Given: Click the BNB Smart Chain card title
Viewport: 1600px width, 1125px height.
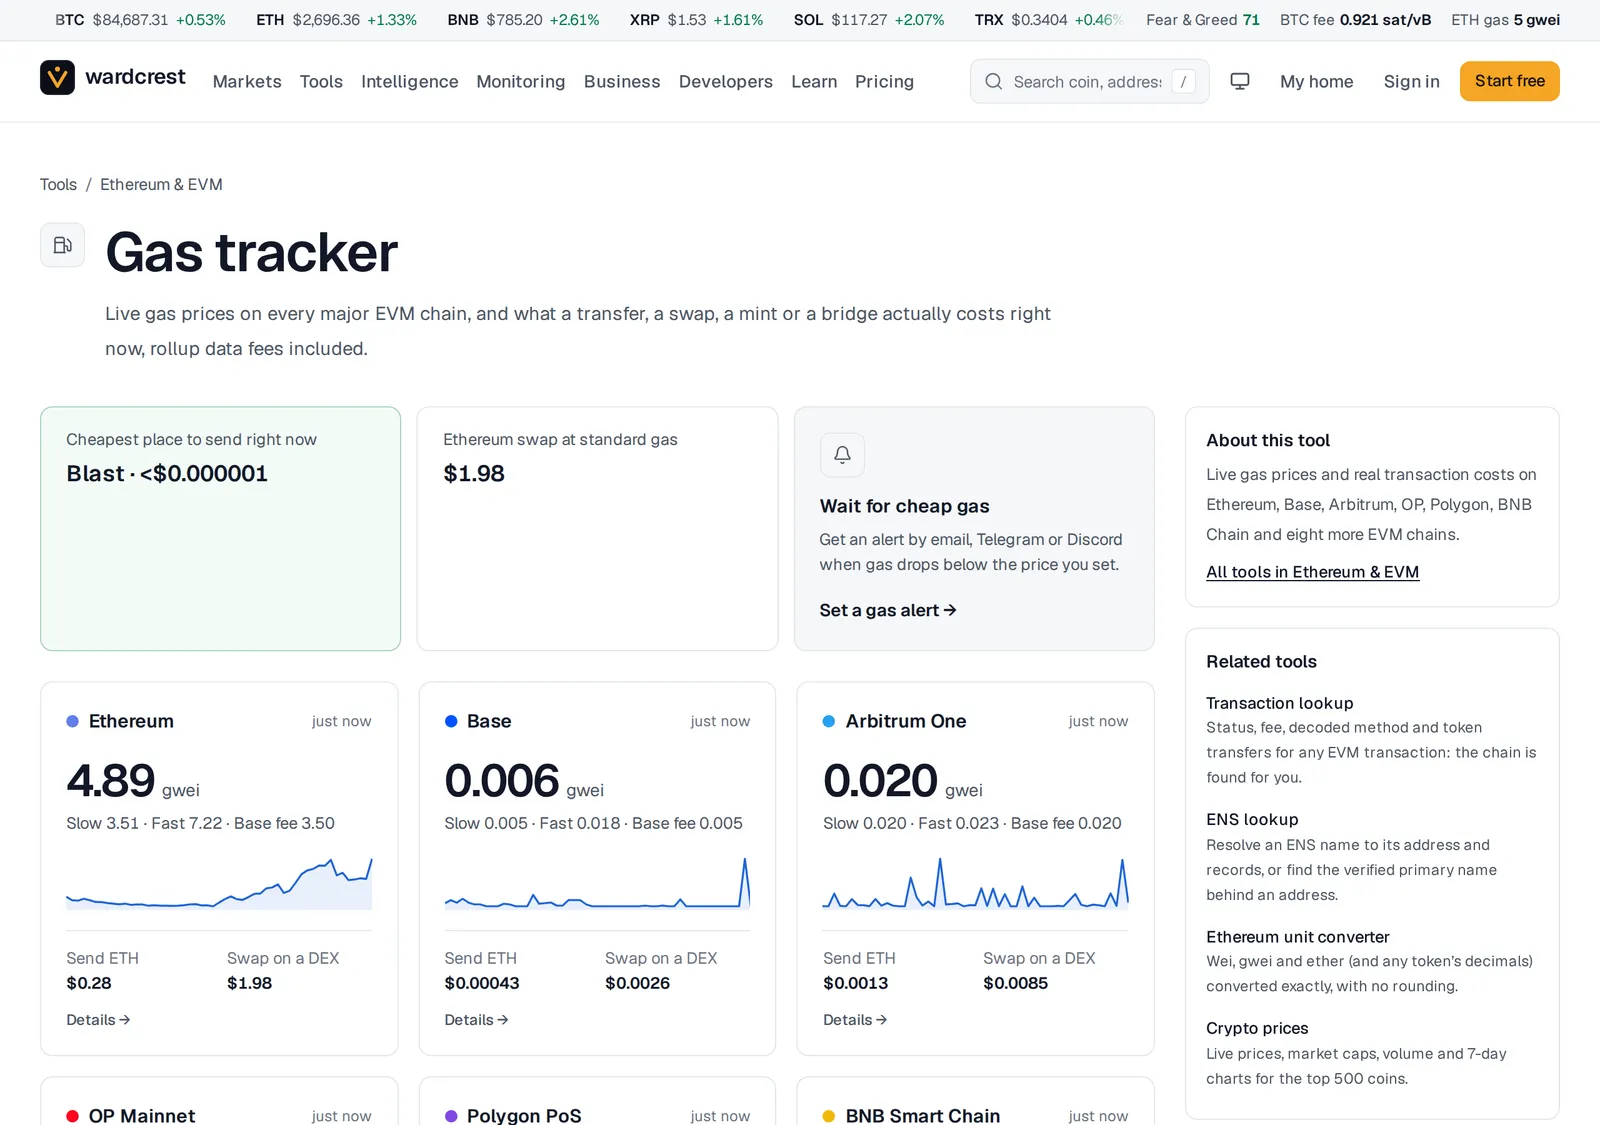Looking at the screenshot, I should pos(923,1115).
